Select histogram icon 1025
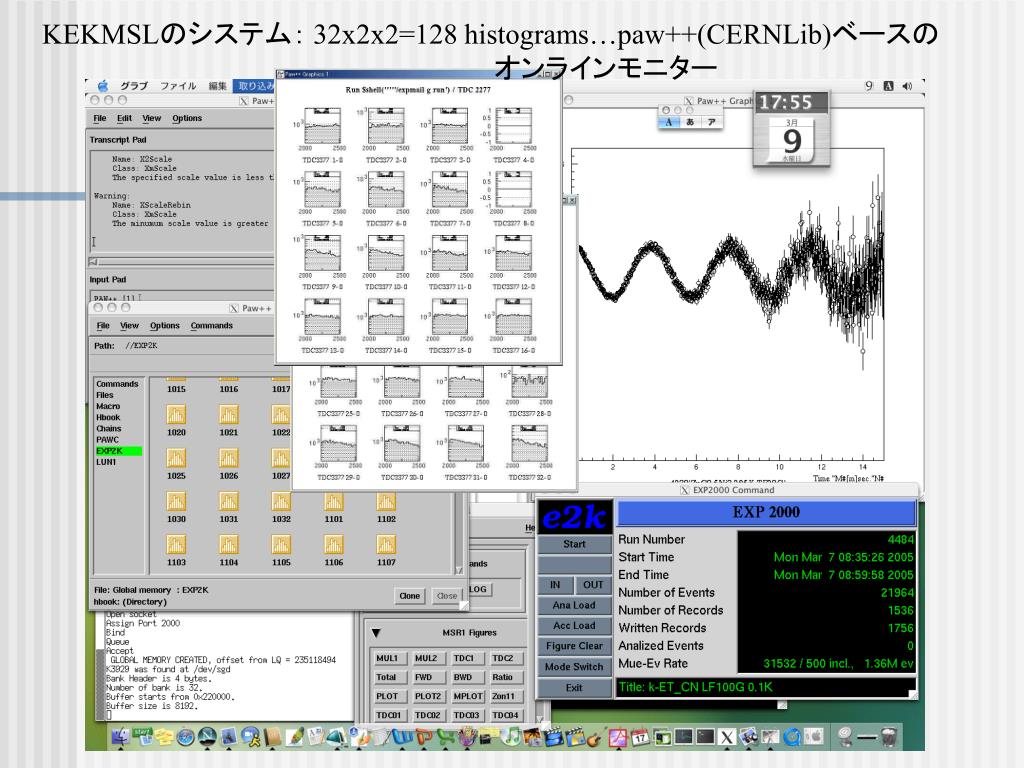 (x=176, y=458)
